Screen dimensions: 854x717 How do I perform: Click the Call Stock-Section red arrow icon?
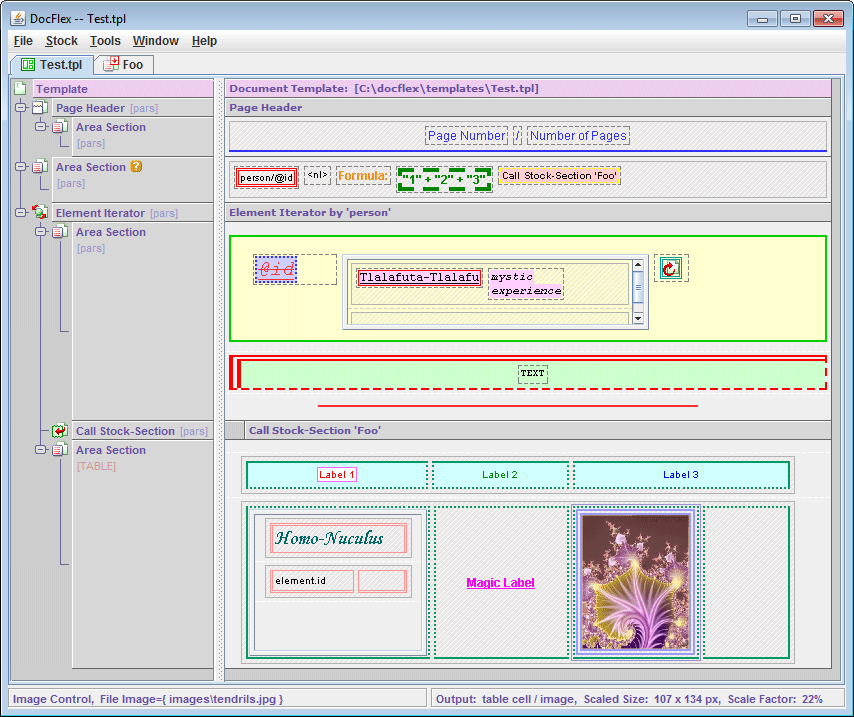(59, 430)
